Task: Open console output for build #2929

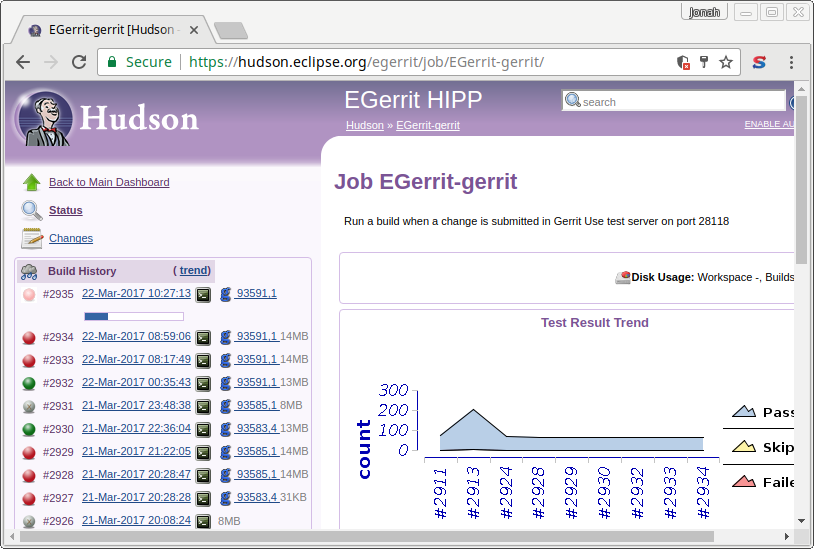Action: [203, 452]
